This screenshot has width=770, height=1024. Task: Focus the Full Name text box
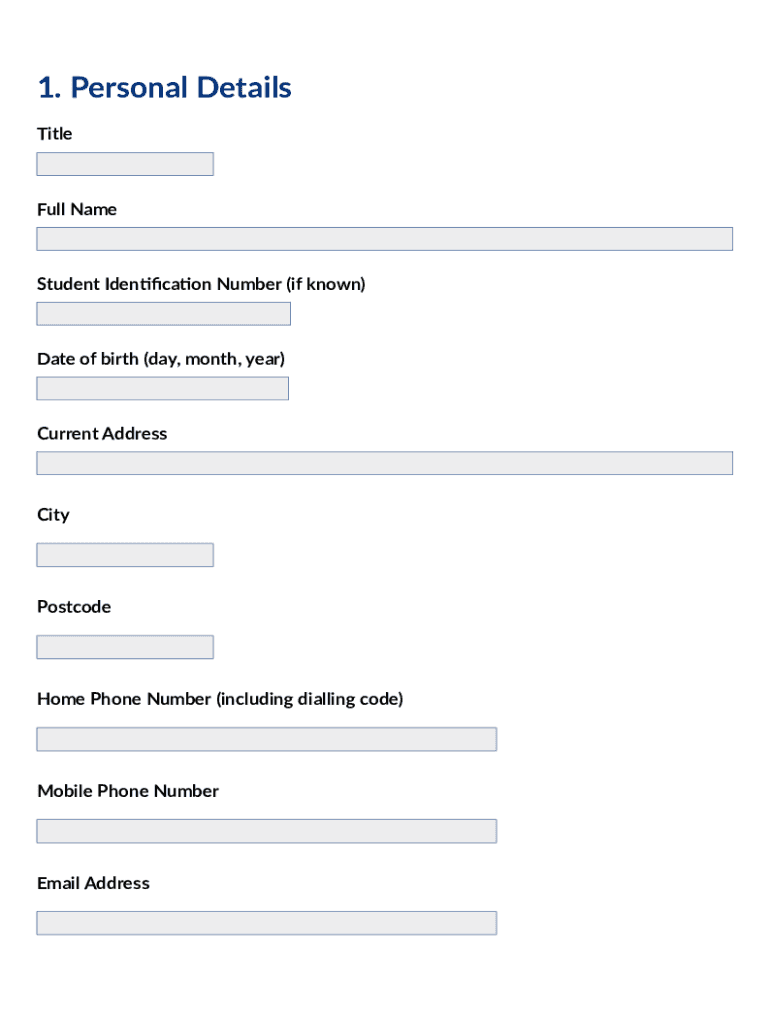(x=384, y=239)
